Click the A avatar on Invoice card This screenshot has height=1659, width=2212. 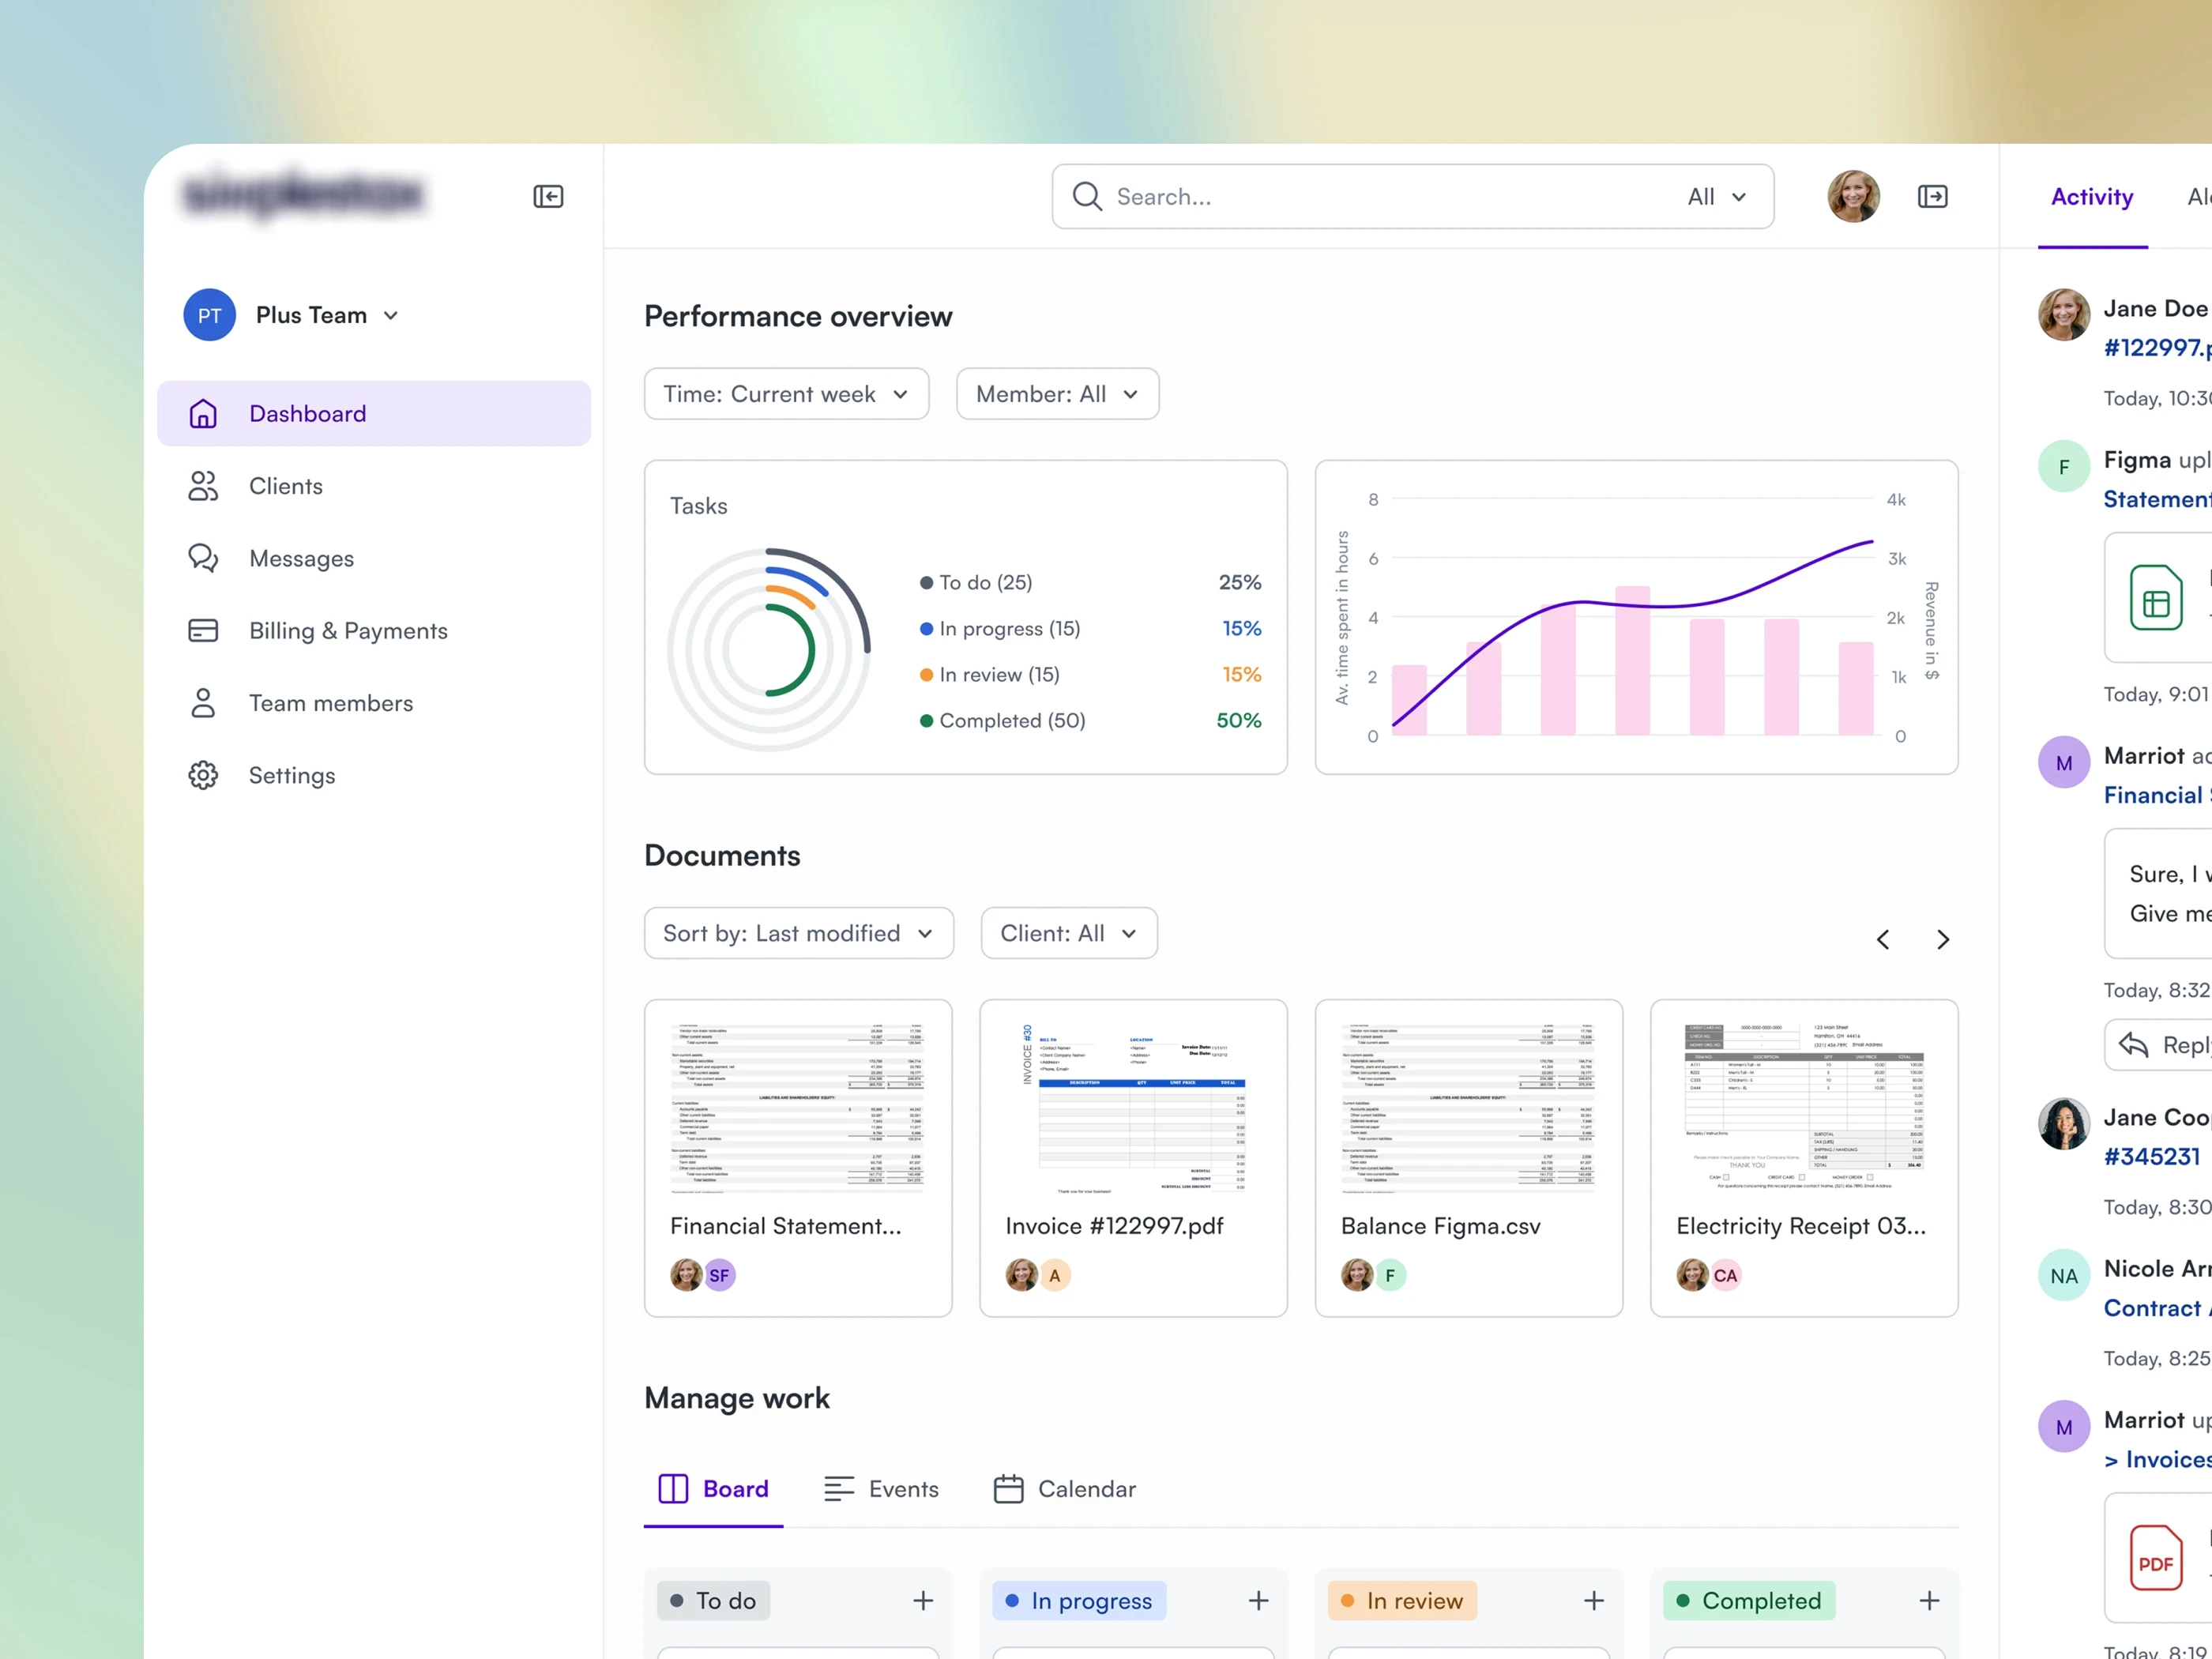[x=1054, y=1275]
